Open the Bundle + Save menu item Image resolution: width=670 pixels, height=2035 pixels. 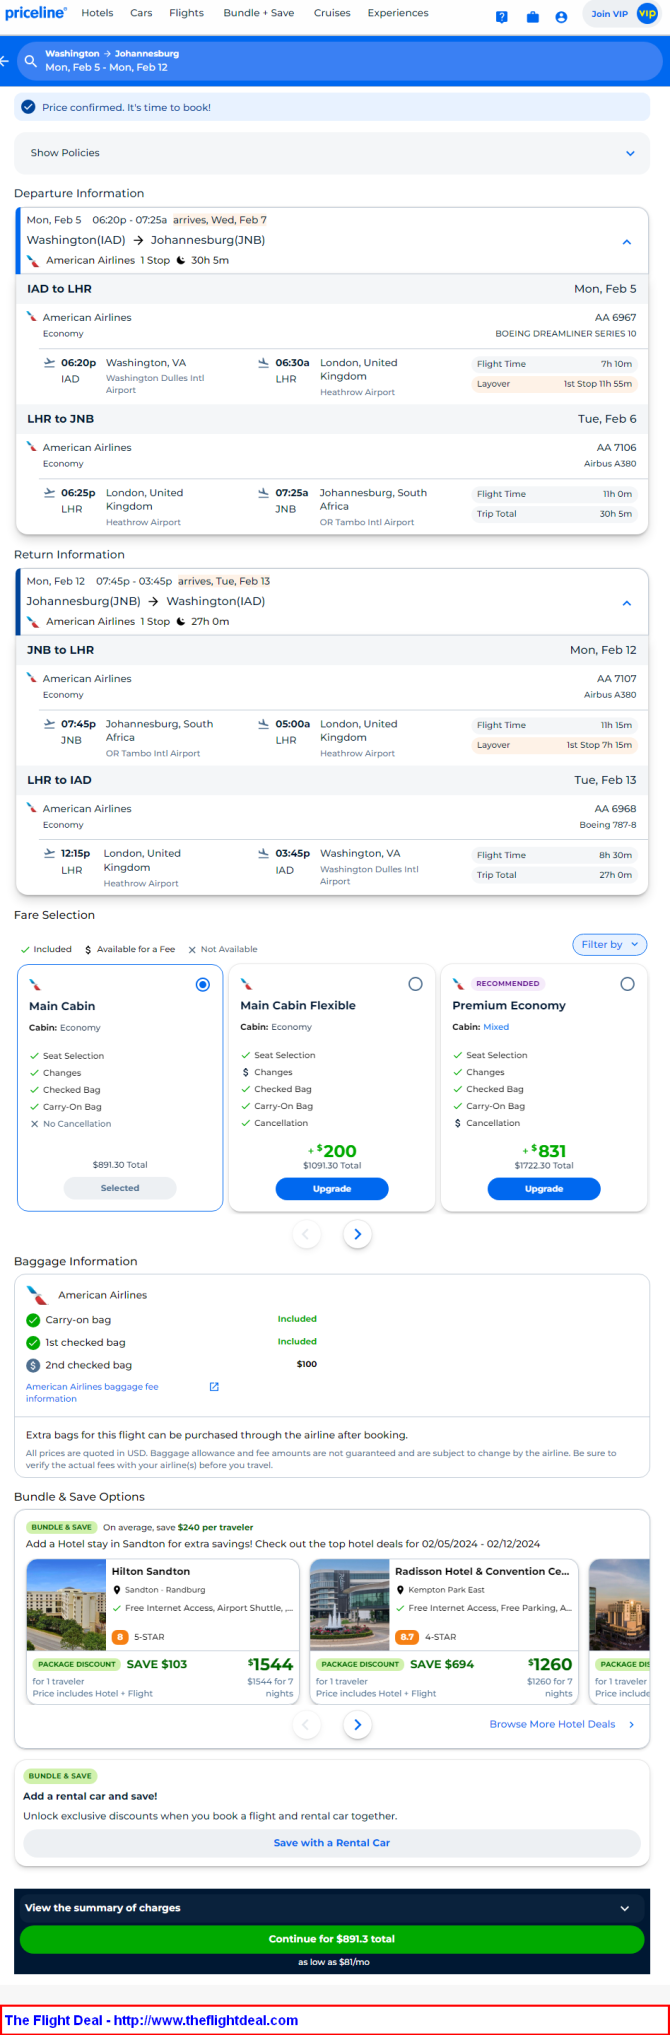click(x=258, y=13)
